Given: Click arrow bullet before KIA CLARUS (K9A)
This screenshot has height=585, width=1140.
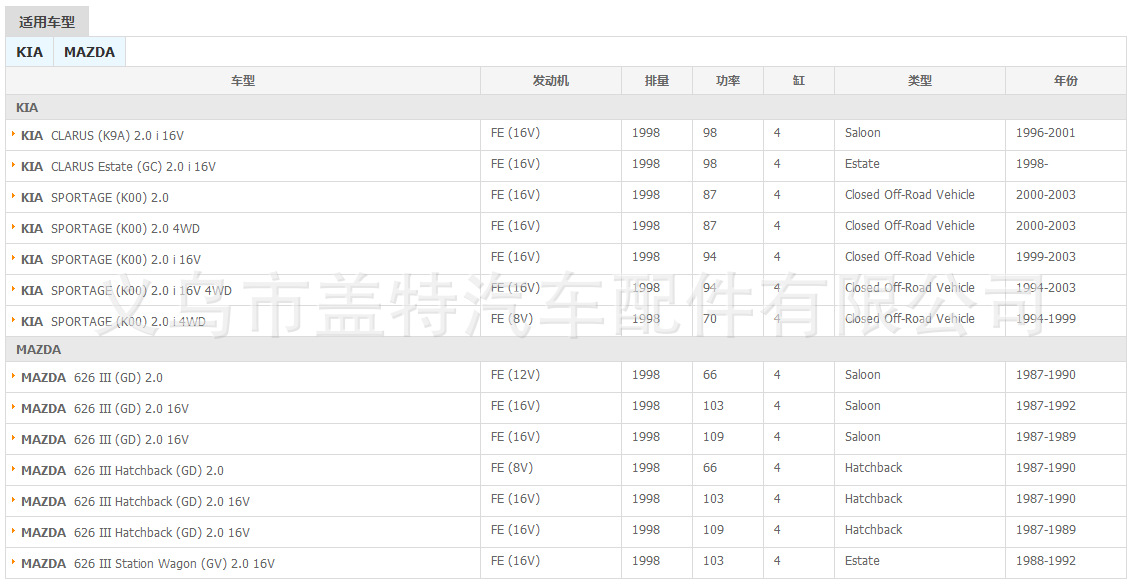Looking at the screenshot, I should (x=13, y=134).
